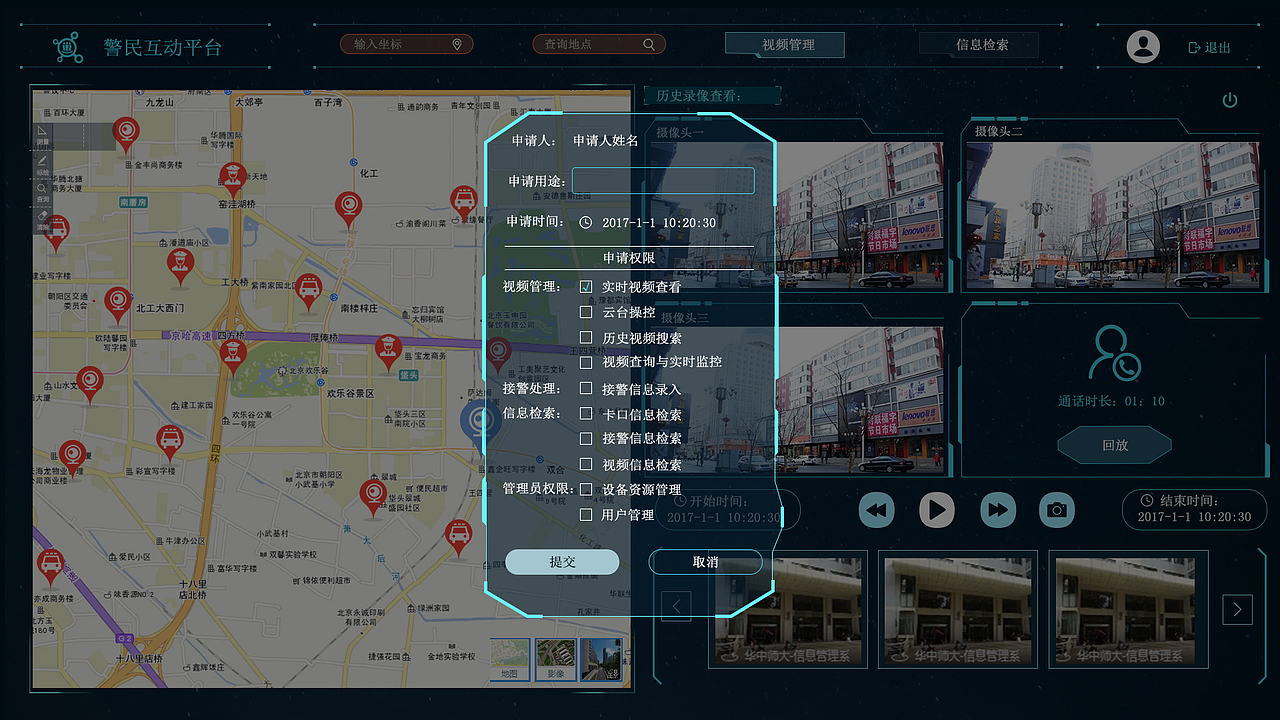
Task: Fast-forward the historical video playback
Action: point(997,510)
